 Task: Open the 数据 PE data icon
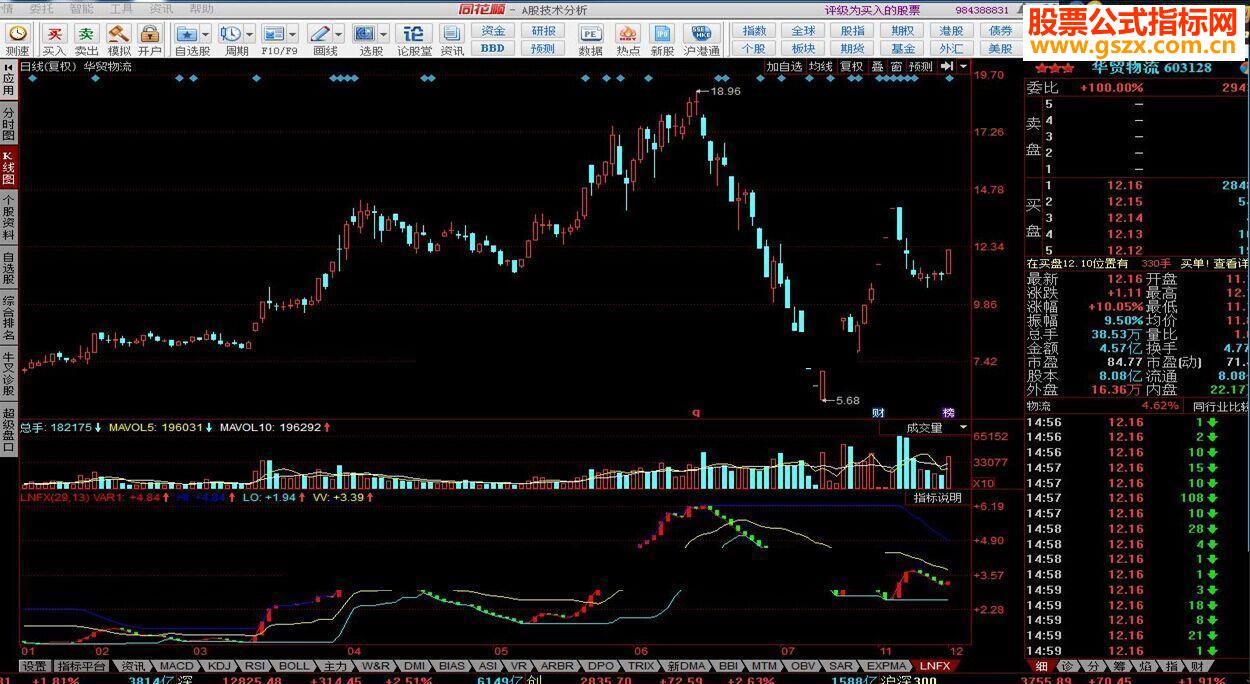click(x=591, y=39)
